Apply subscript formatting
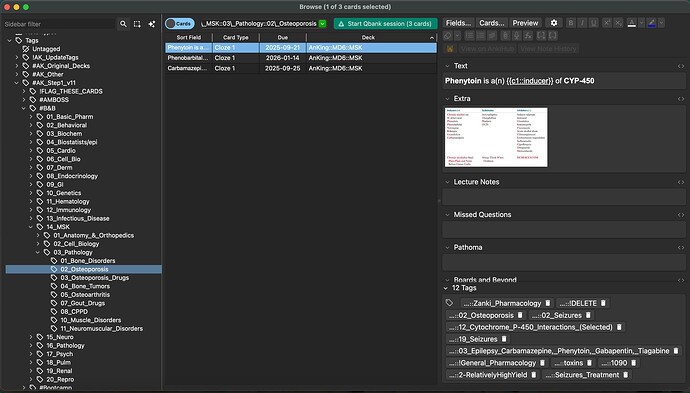Screen dimensions: 690x393 coord(618,23)
